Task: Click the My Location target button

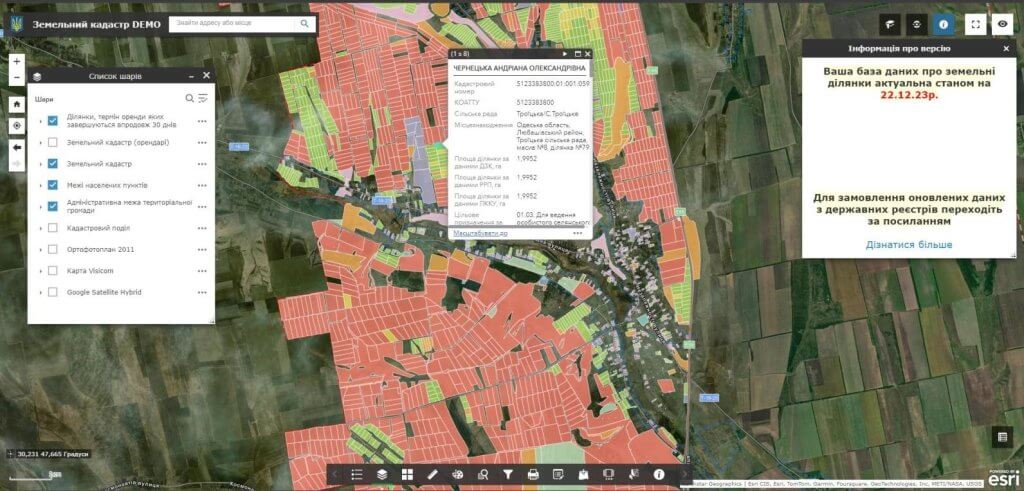Action: coord(17,126)
